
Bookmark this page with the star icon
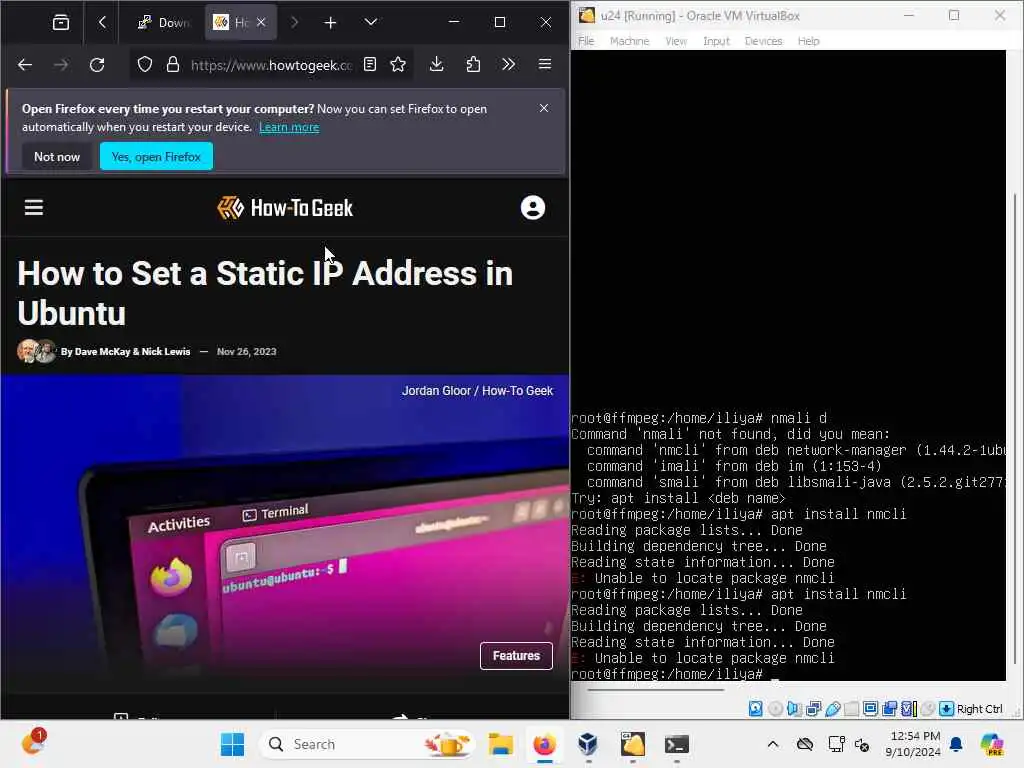pyautogui.click(x=398, y=64)
